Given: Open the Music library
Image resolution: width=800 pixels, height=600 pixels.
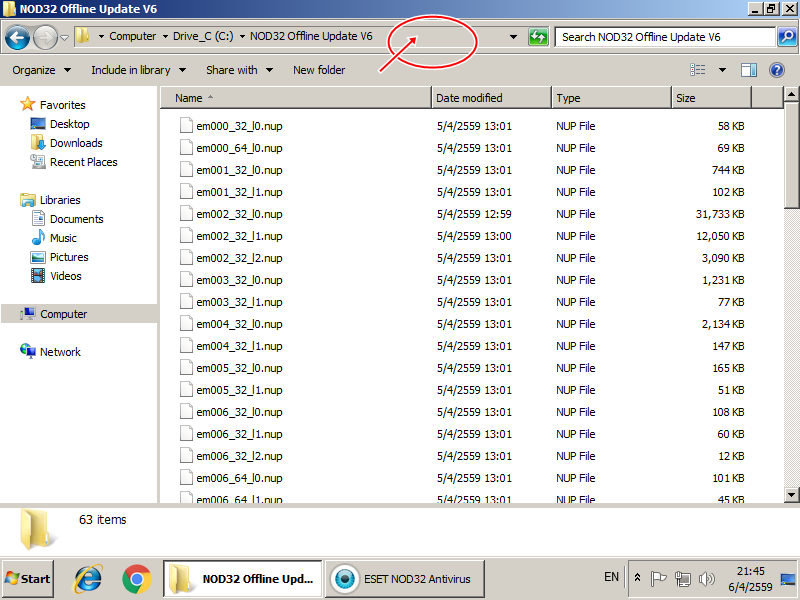Looking at the screenshot, I should 63,238.
